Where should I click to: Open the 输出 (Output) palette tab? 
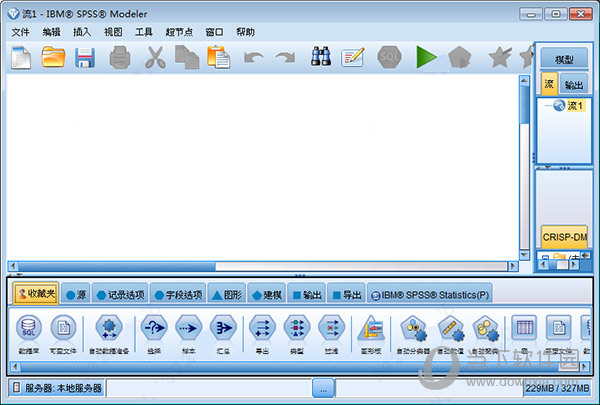(x=307, y=294)
